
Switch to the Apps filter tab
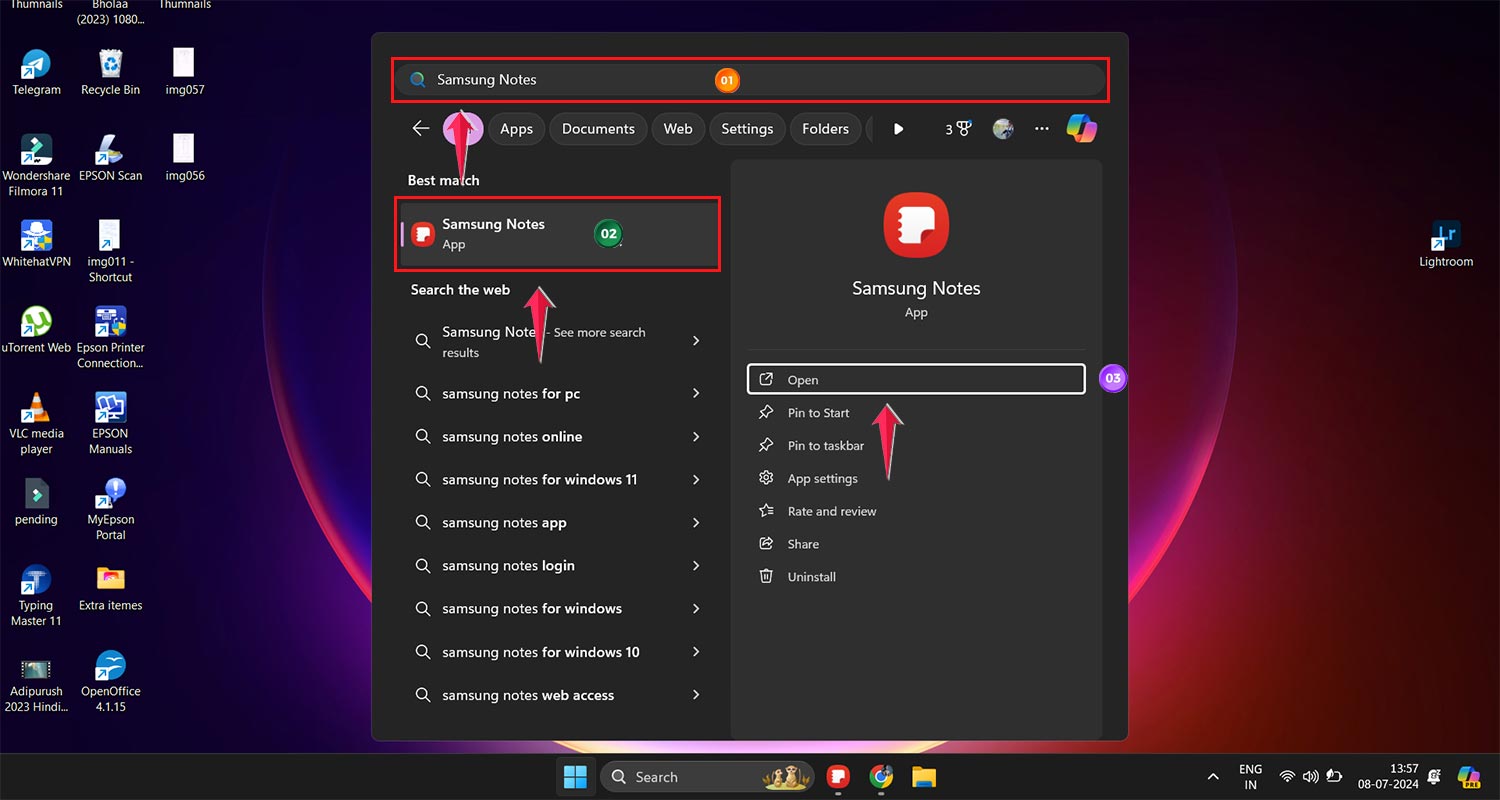(516, 129)
